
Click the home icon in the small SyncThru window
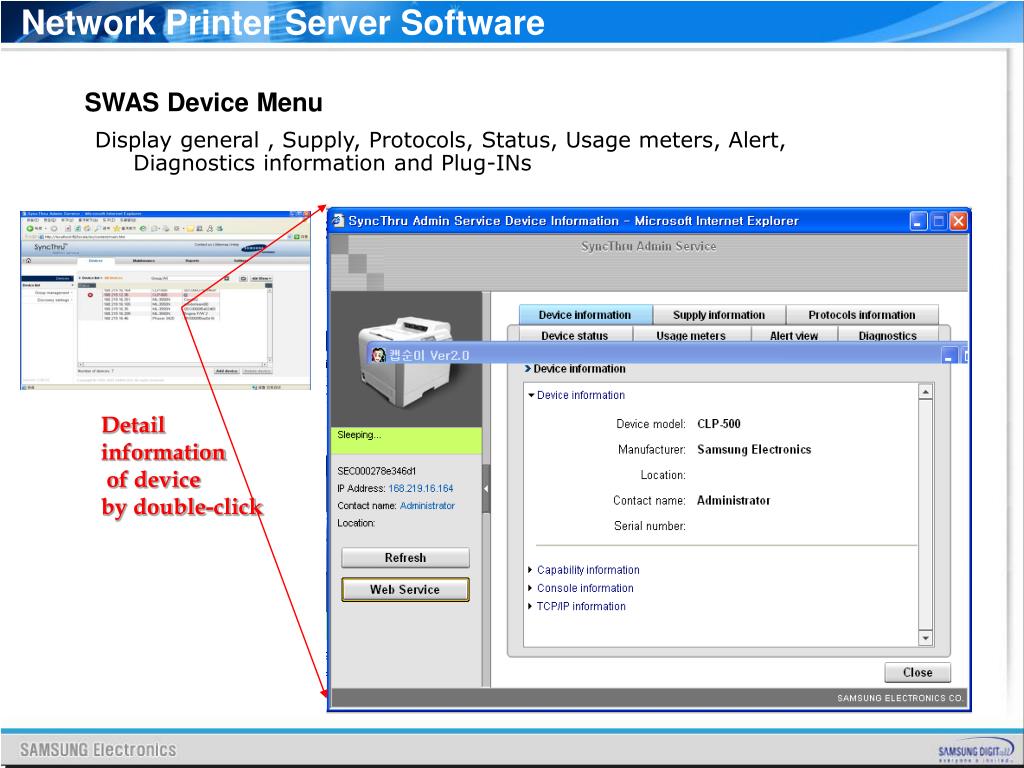(x=28, y=261)
